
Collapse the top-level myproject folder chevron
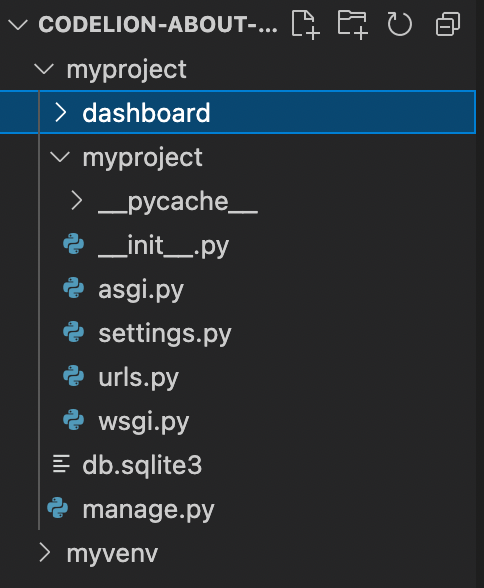(44, 69)
